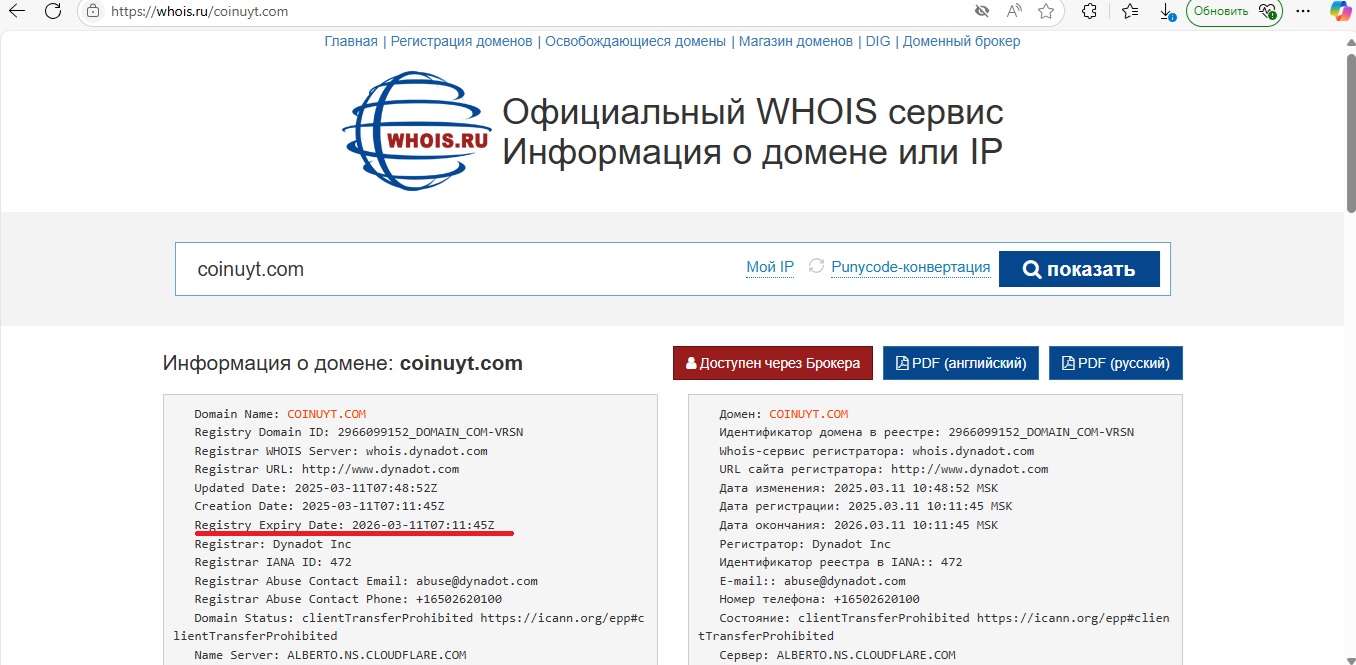1356x665 pixels.
Task: Open the three-dot settings menu
Action: point(1302,12)
